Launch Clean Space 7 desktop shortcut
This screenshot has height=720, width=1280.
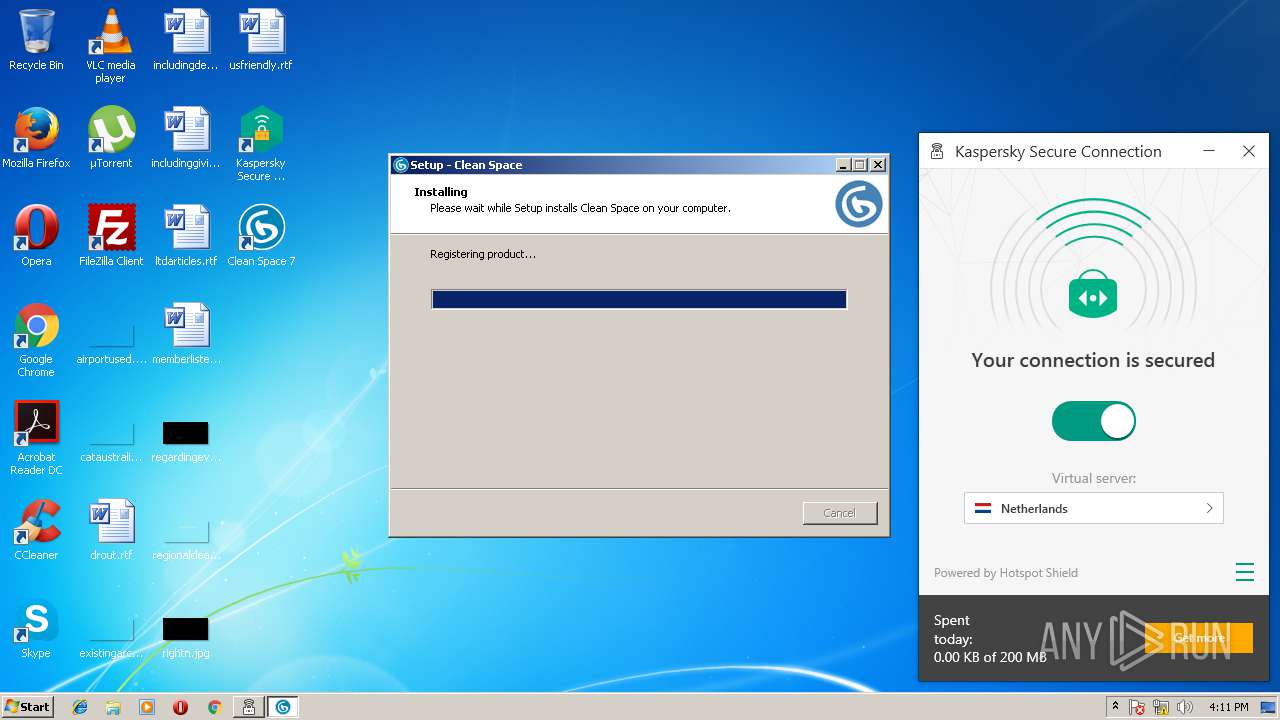coord(261,236)
